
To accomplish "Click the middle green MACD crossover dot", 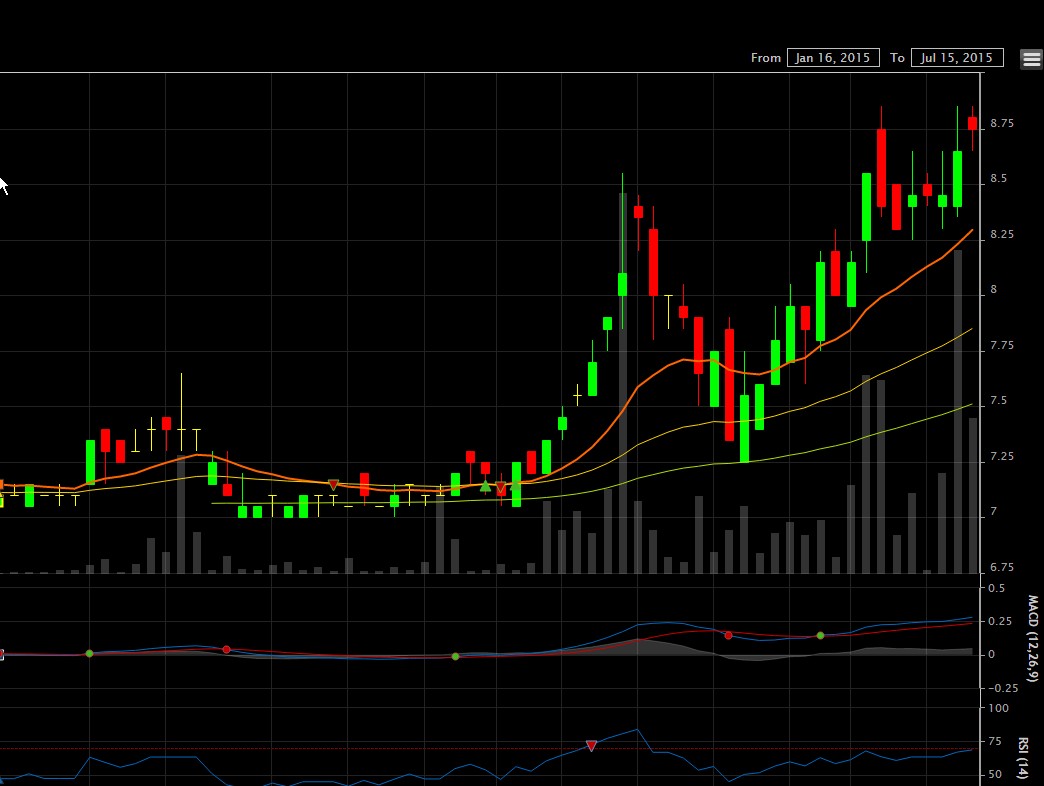I will point(455,656).
